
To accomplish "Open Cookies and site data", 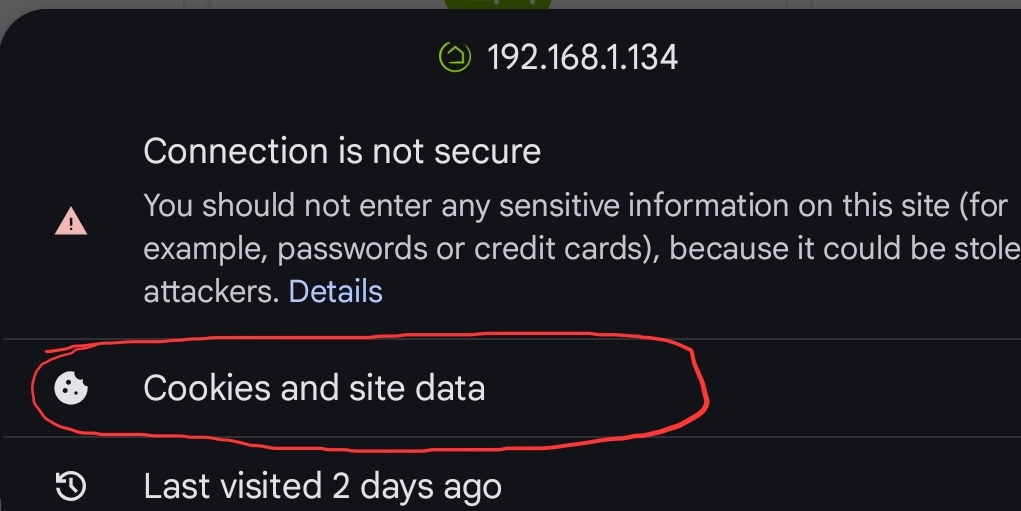I will click(314, 387).
